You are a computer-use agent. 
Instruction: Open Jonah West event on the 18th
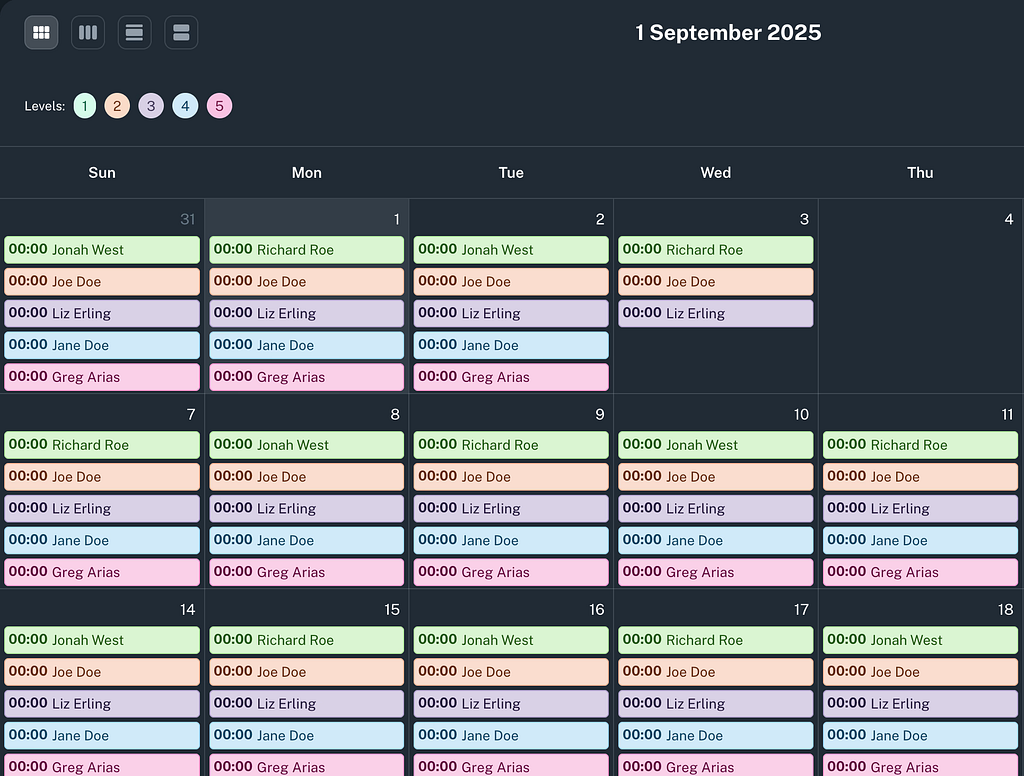click(x=920, y=640)
